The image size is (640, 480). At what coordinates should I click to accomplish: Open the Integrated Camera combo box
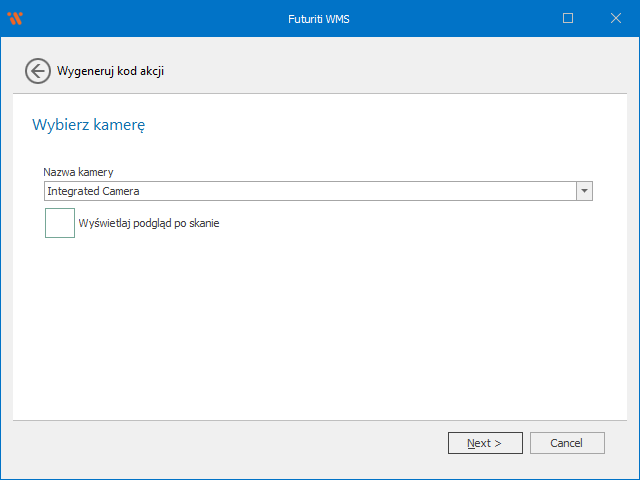310,191
